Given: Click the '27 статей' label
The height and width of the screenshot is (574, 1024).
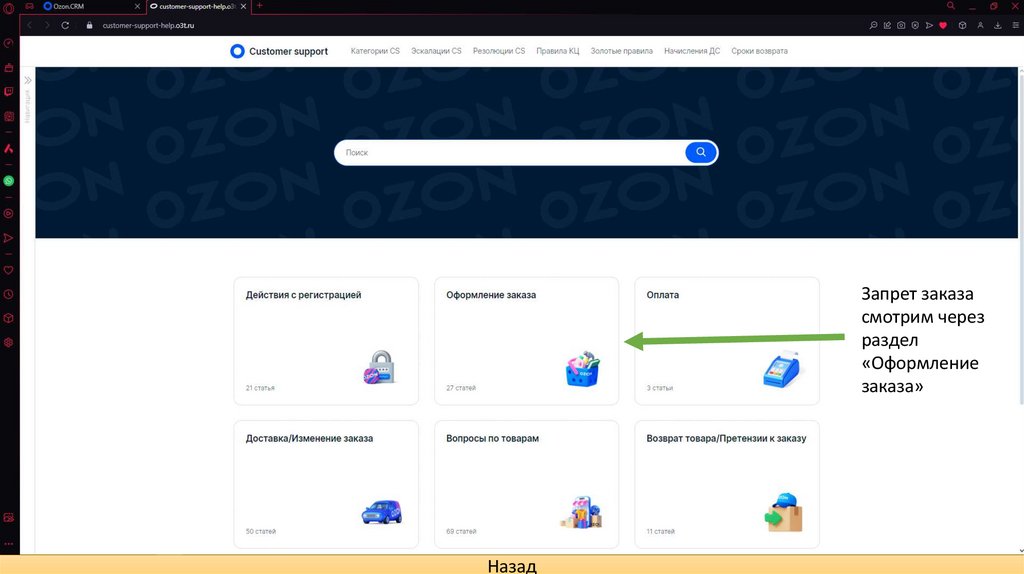Looking at the screenshot, I should click(461, 388).
